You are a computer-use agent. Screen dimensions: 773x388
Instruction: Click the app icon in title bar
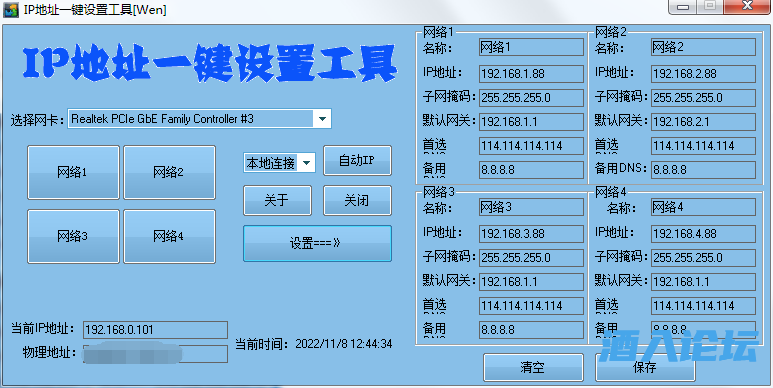click(10, 10)
